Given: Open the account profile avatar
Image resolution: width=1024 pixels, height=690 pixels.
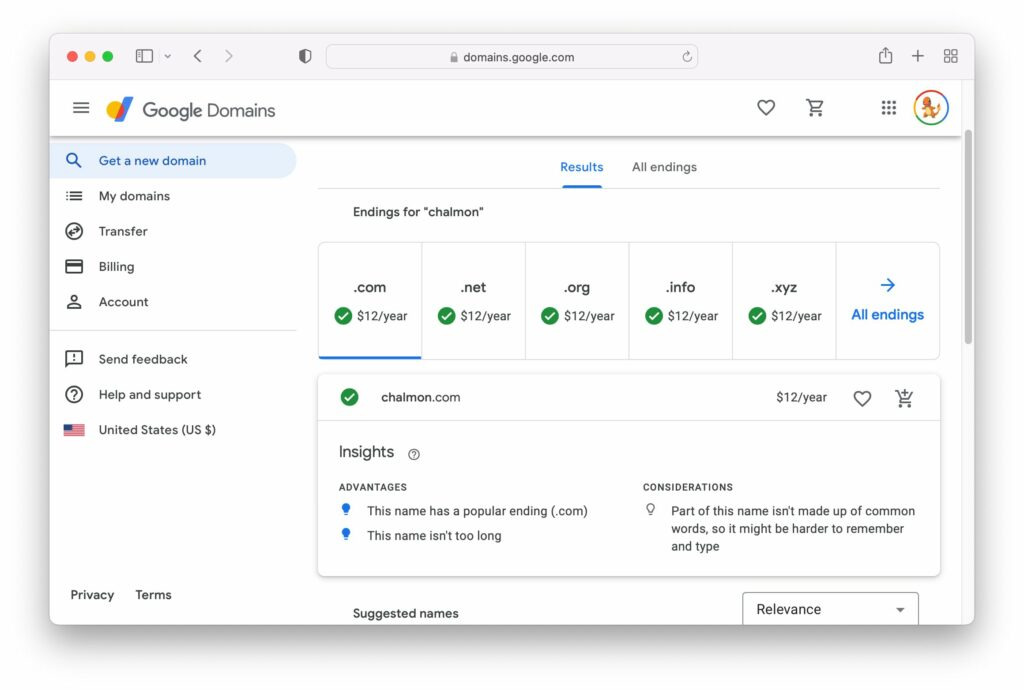Looking at the screenshot, I should coord(931,108).
